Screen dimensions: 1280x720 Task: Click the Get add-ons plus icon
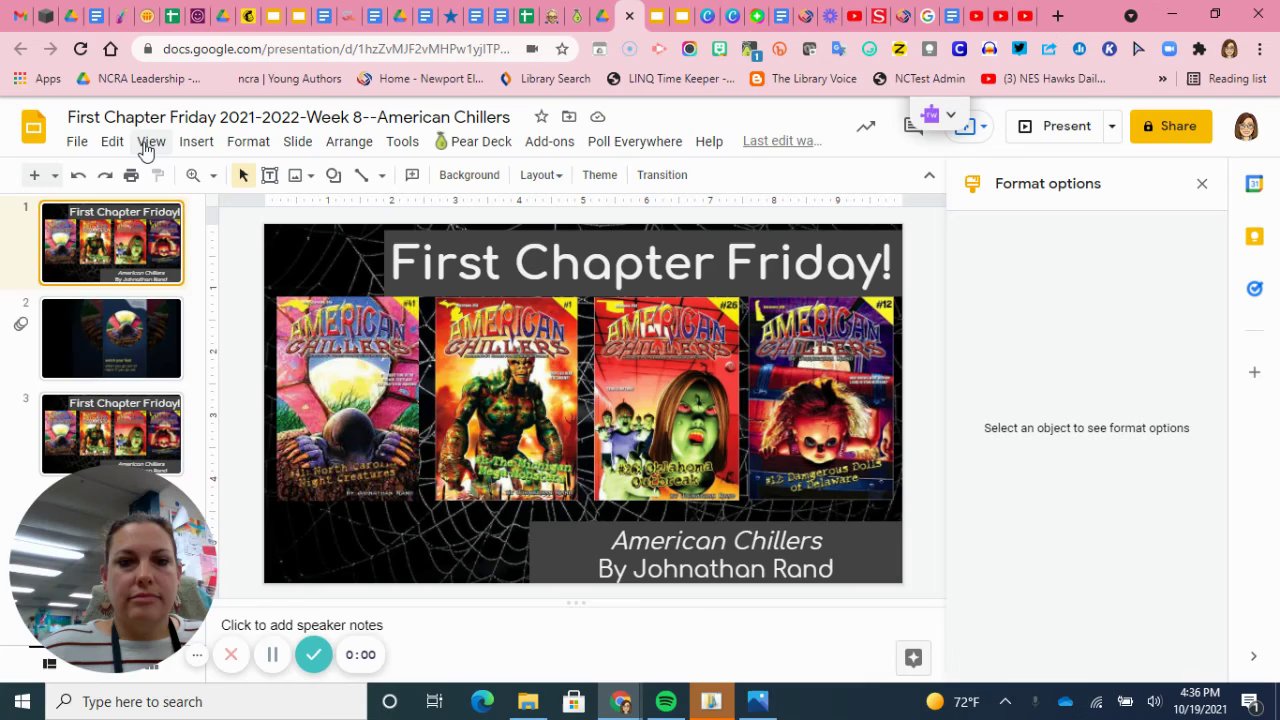click(x=1254, y=372)
